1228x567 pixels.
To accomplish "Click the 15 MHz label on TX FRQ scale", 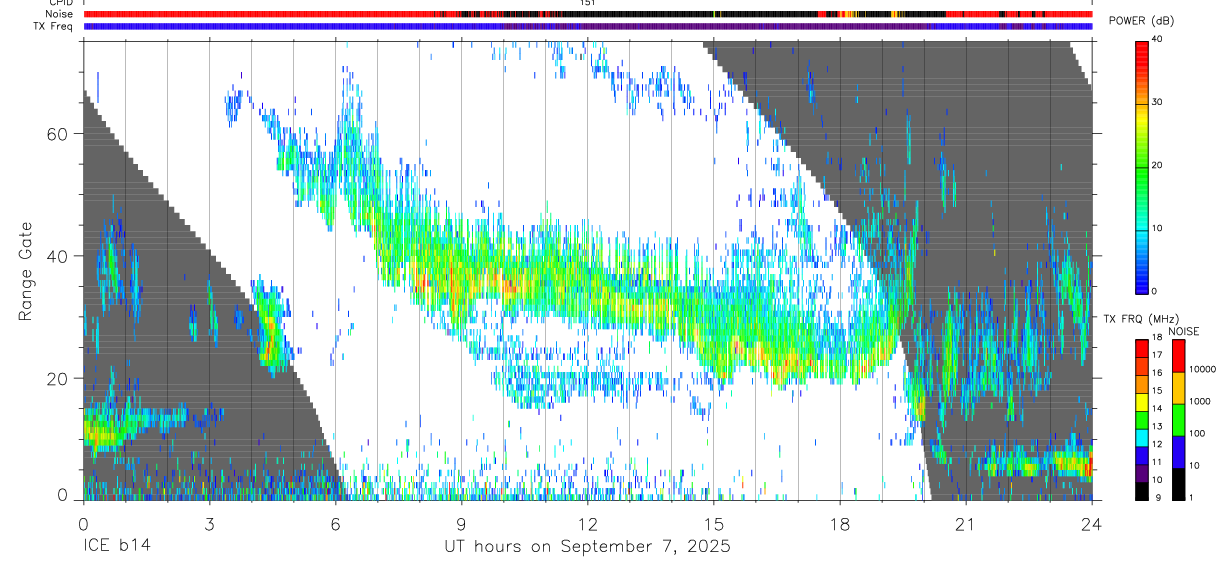I will [1157, 390].
